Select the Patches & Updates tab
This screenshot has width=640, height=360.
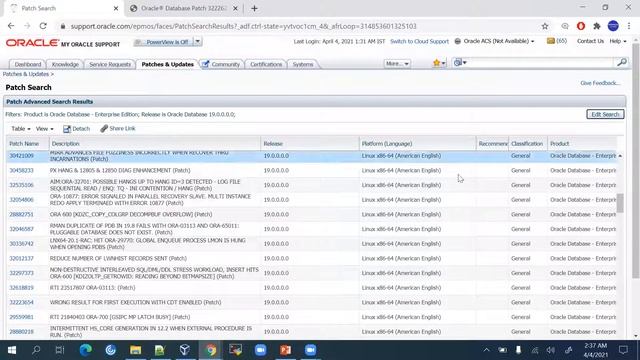tap(167, 64)
